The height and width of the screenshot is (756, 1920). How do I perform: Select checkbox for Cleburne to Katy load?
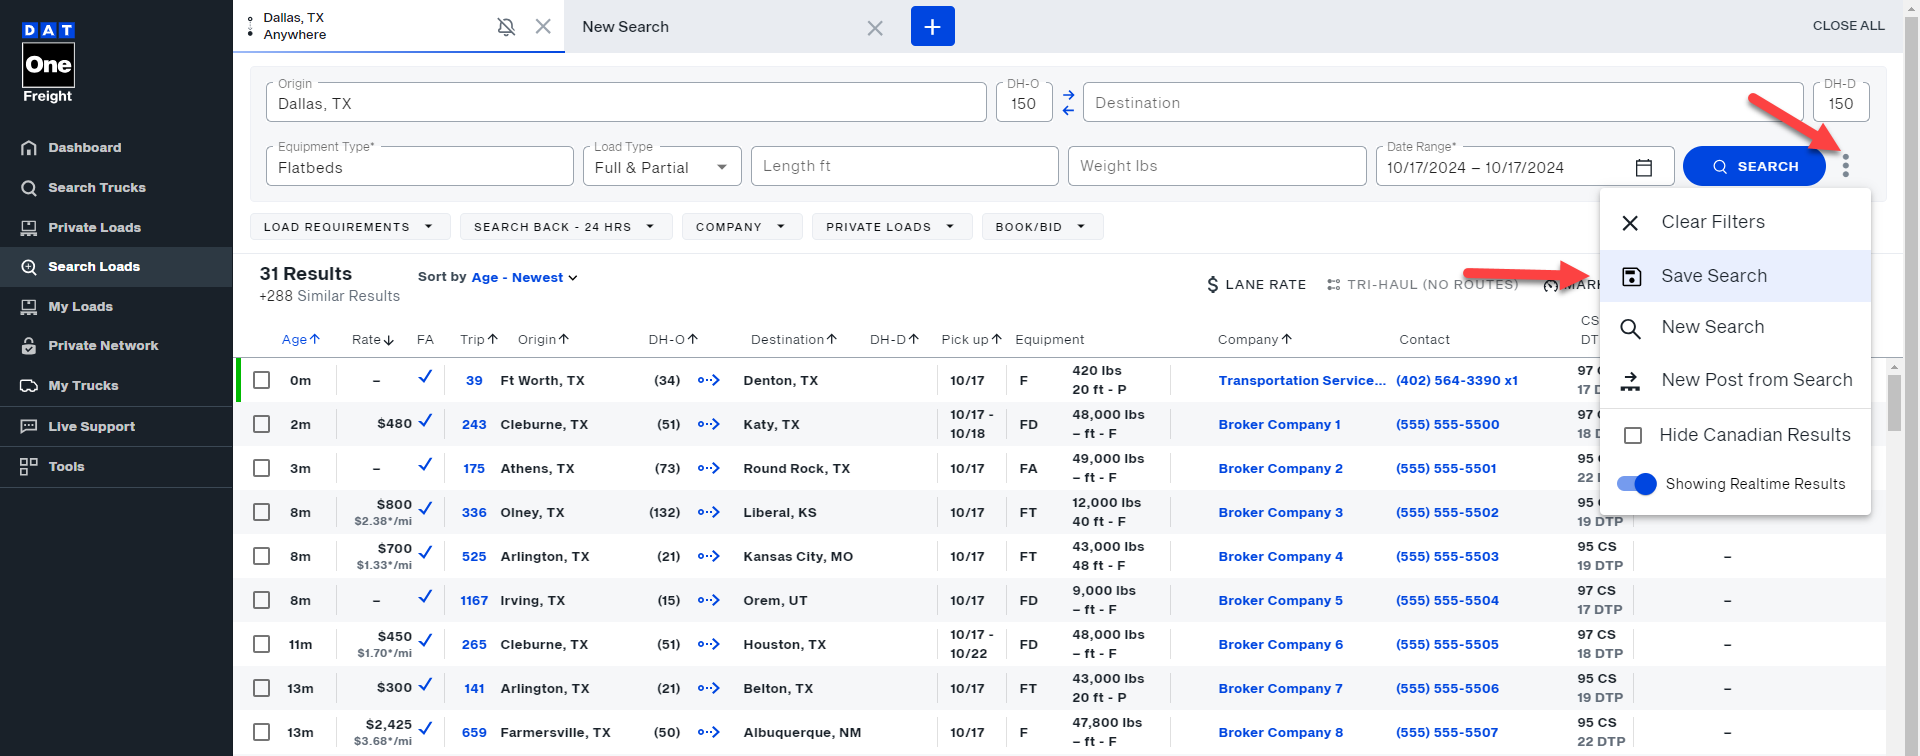[x=262, y=425]
